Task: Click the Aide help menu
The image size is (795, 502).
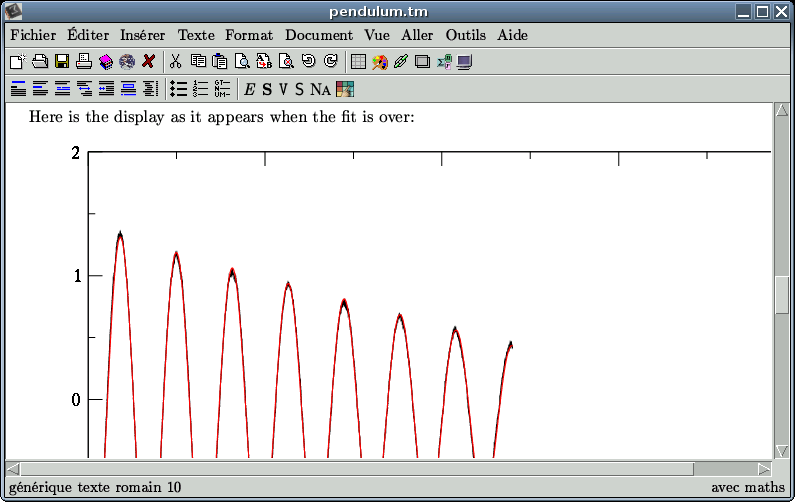Action: (513, 35)
